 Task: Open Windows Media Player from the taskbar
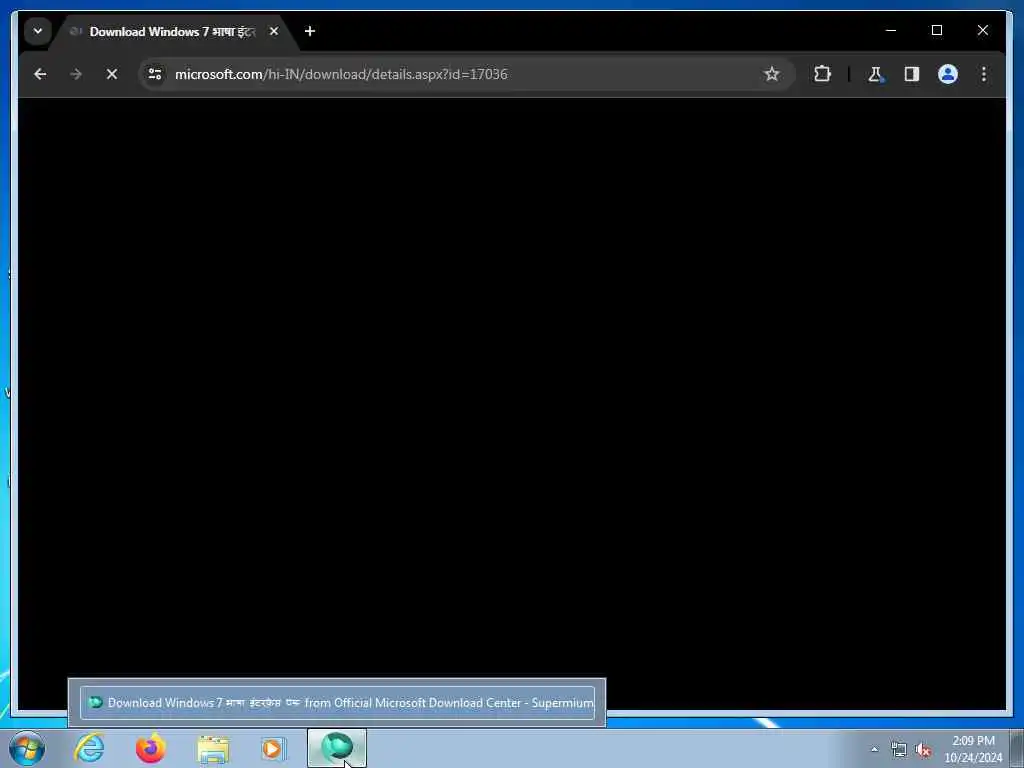(274, 748)
